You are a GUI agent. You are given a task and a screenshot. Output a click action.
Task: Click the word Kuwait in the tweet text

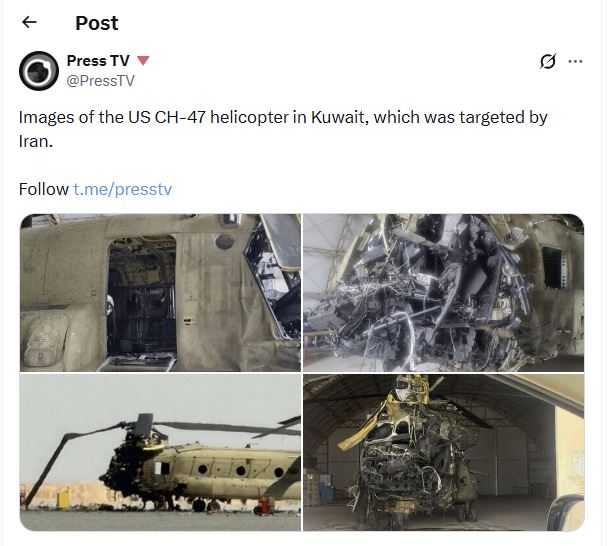tap(339, 117)
